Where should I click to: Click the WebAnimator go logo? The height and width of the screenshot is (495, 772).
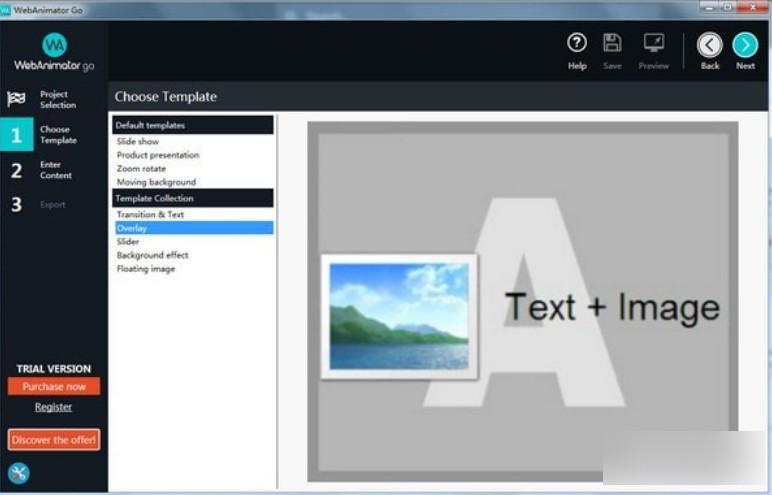(54, 52)
